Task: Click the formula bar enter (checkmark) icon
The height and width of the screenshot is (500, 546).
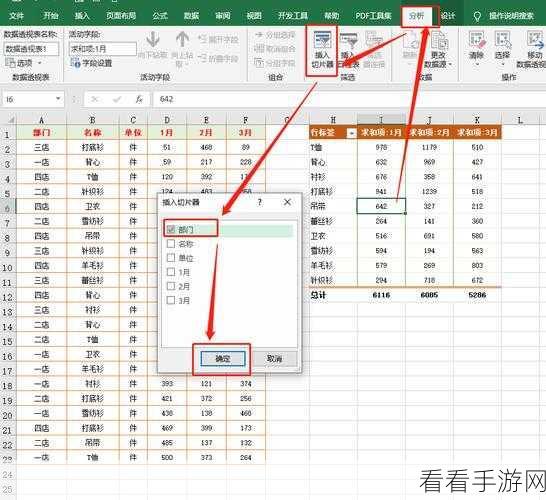Action: coord(117,100)
